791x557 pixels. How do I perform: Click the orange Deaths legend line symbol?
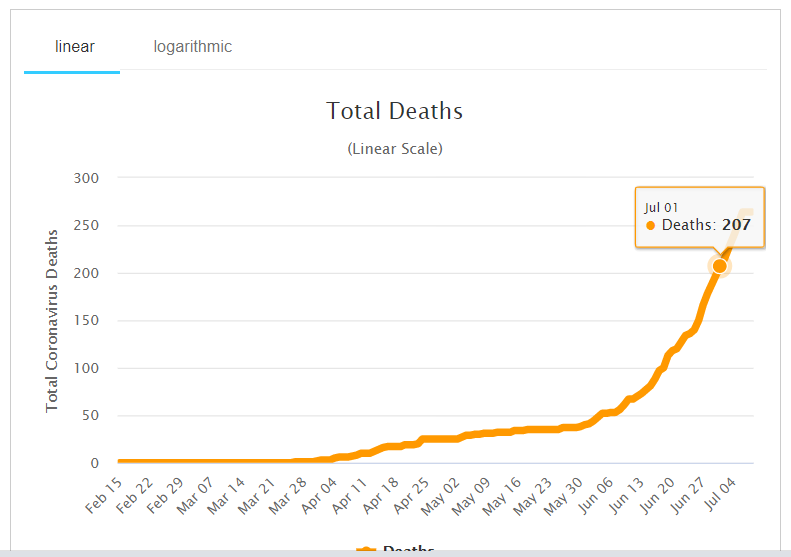coord(366,551)
